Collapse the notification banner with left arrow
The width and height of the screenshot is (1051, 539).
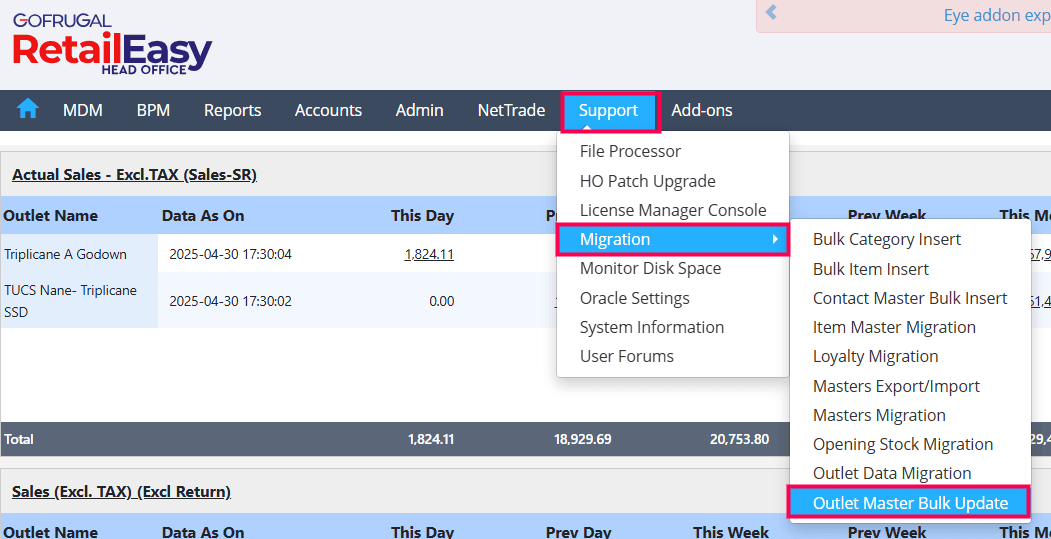coord(771,14)
